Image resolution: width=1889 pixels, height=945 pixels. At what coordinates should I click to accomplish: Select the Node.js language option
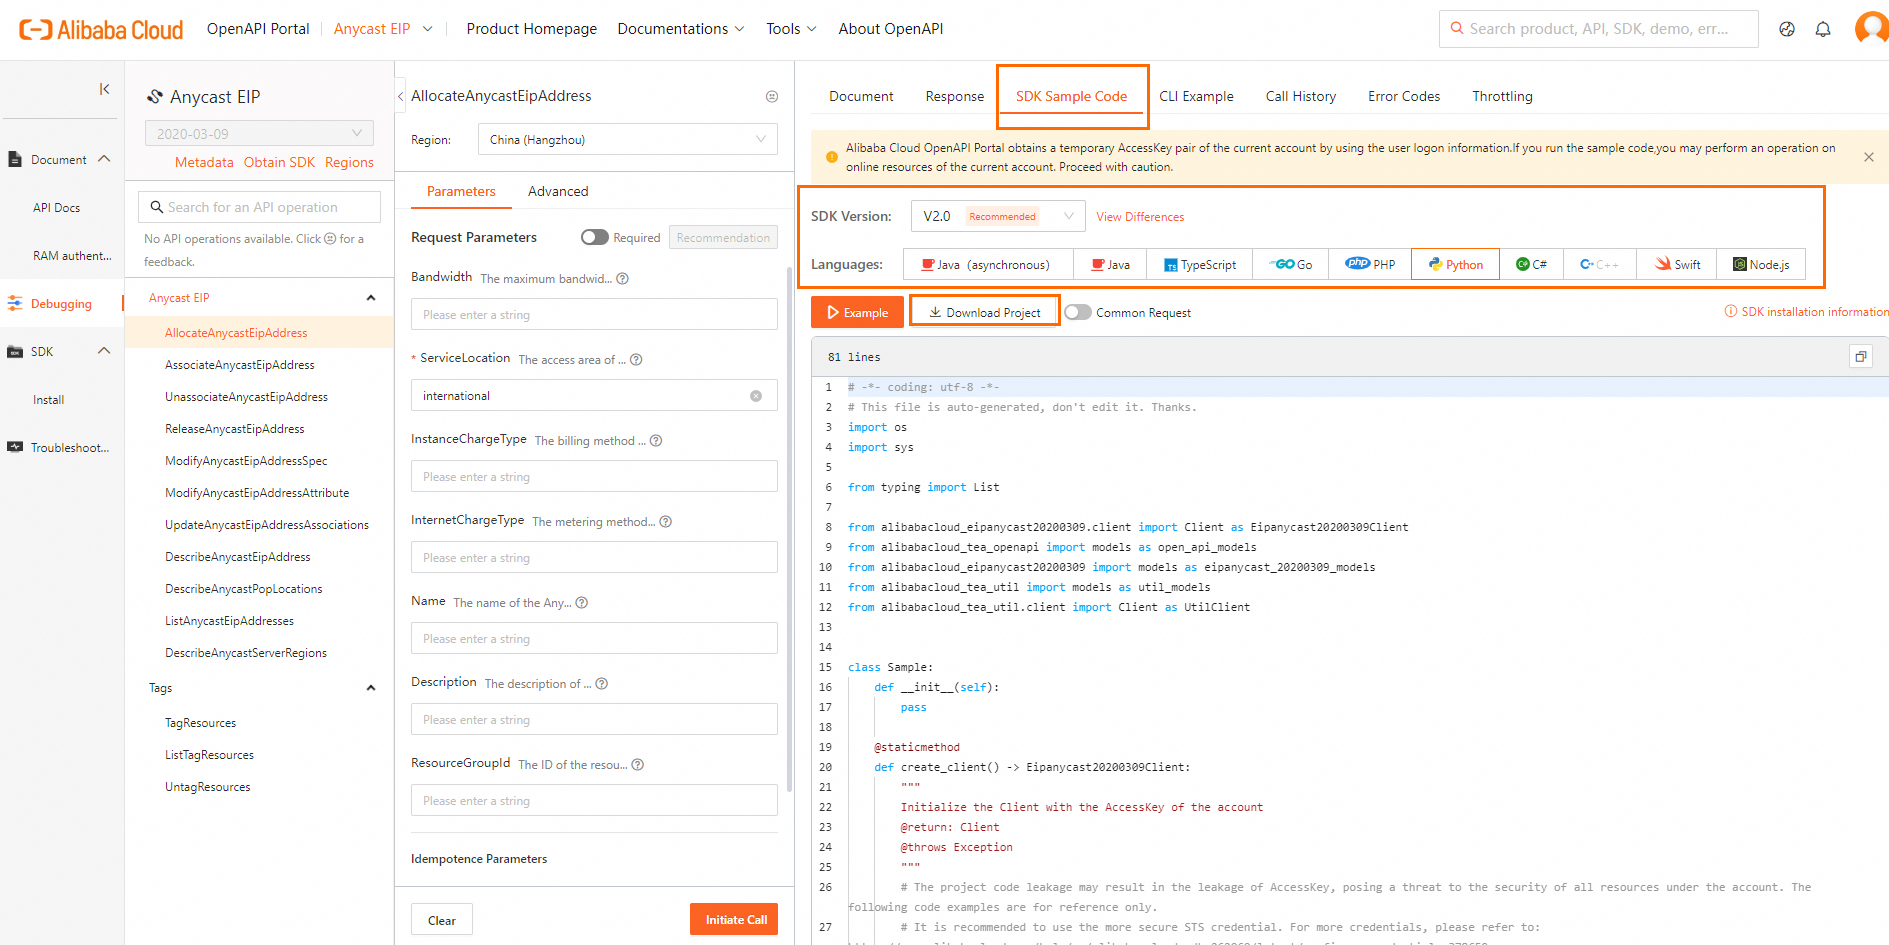(x=1761, y=265)
